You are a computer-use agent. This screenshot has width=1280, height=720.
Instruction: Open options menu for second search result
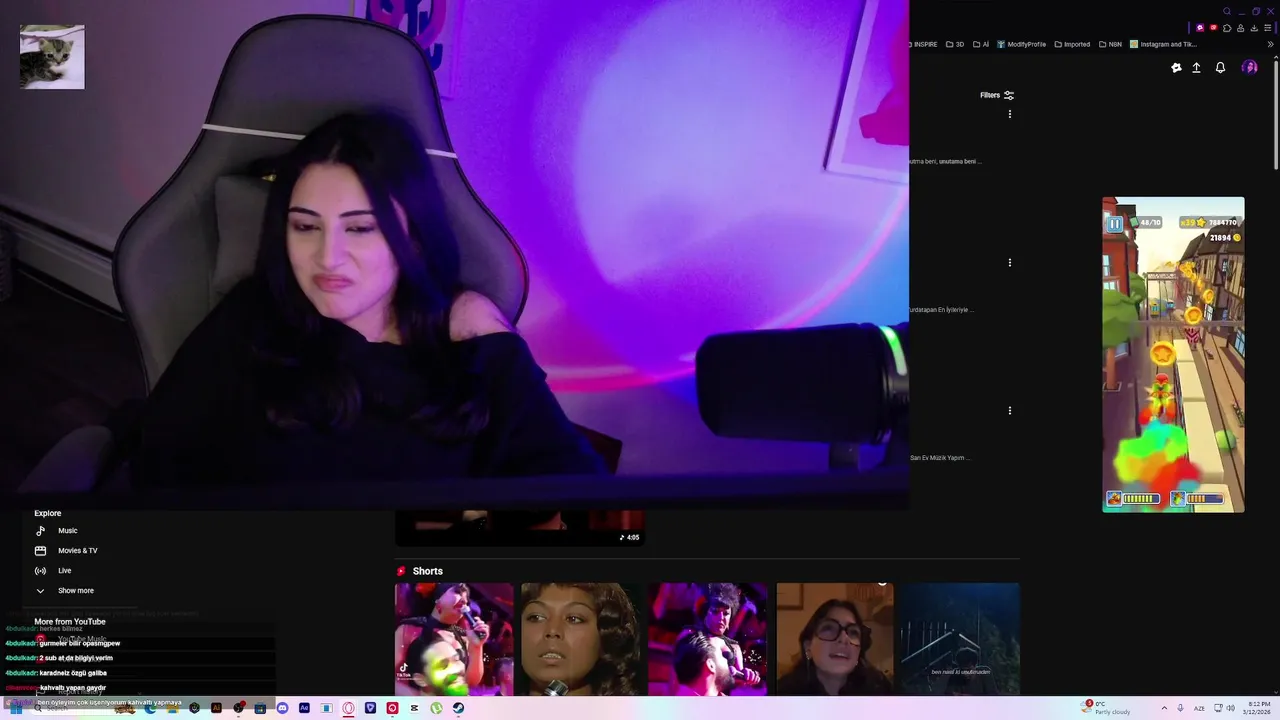(x=1009, y=262)
